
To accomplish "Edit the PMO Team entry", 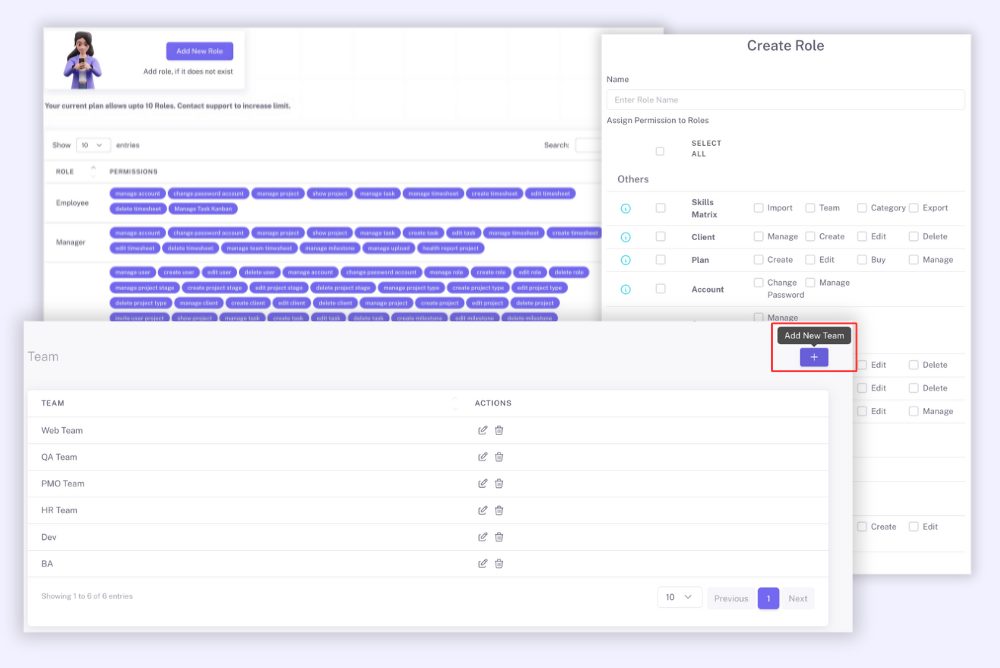I will (483, 484).
